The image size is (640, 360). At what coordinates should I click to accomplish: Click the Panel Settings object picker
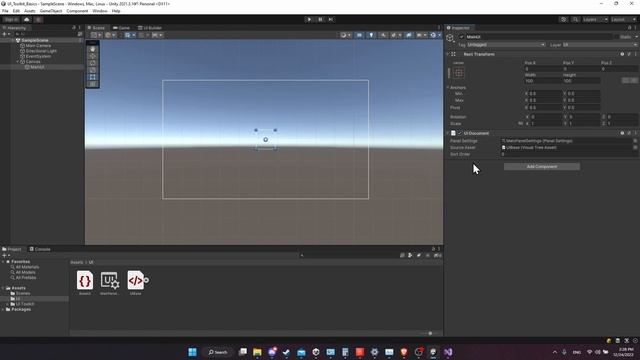(635, 141)
